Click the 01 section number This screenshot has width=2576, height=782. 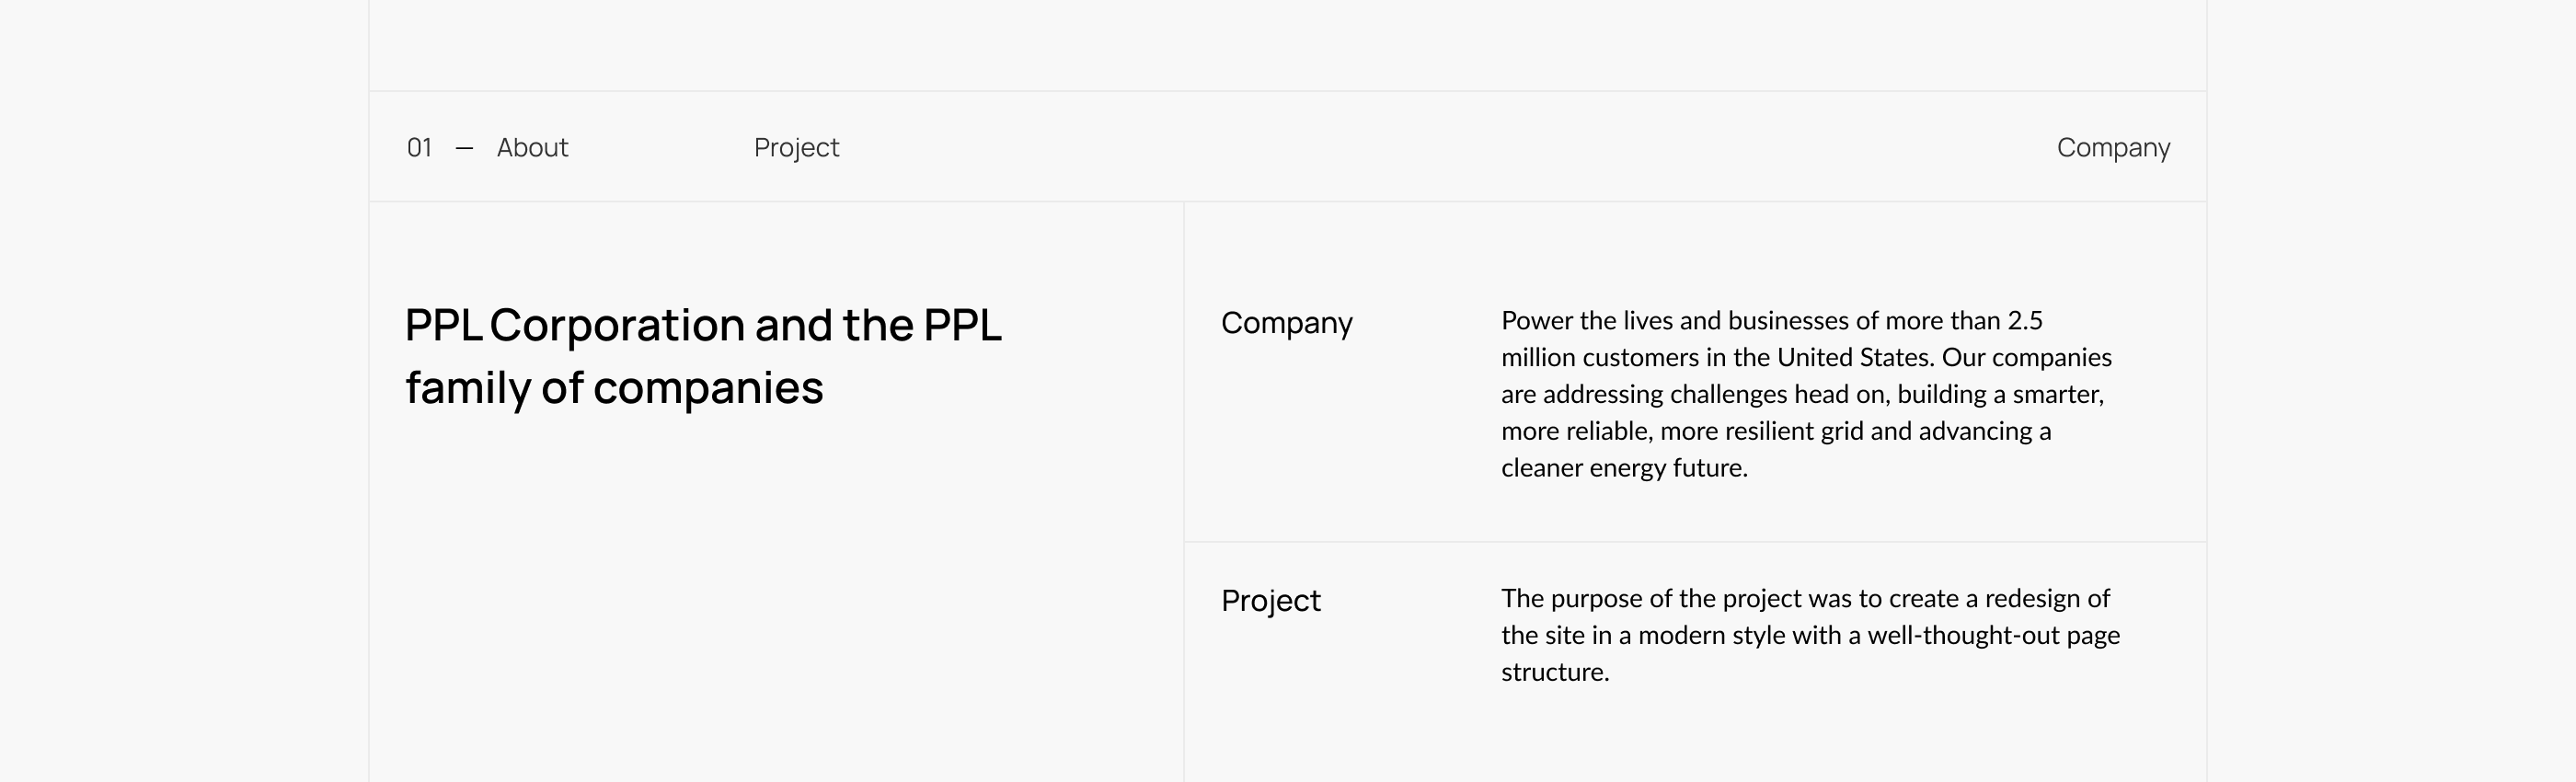tap(419, 148)
